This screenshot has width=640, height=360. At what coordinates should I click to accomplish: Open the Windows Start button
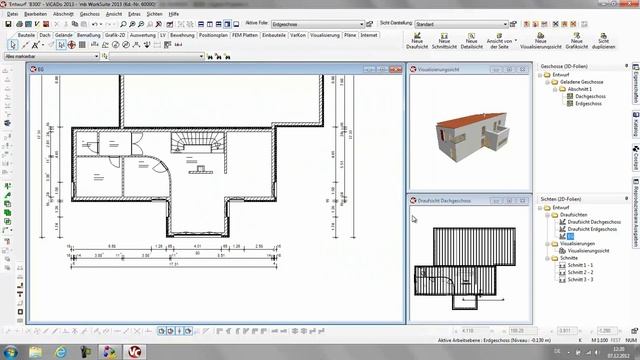10,352
